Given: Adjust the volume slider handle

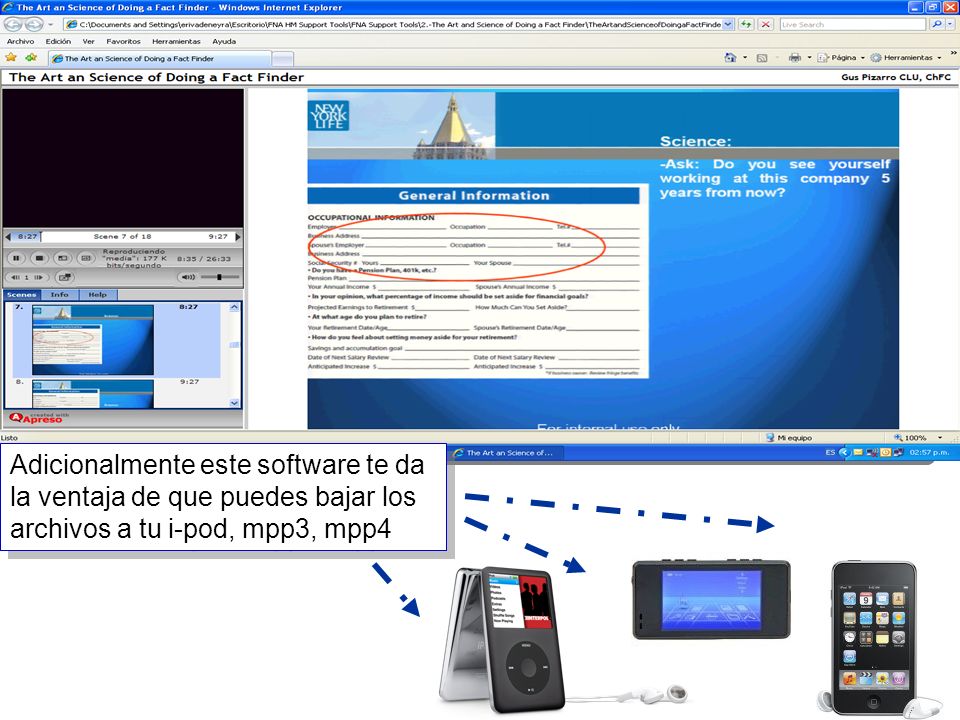Looking at the screenshot, I should click(x=219, y=277).
